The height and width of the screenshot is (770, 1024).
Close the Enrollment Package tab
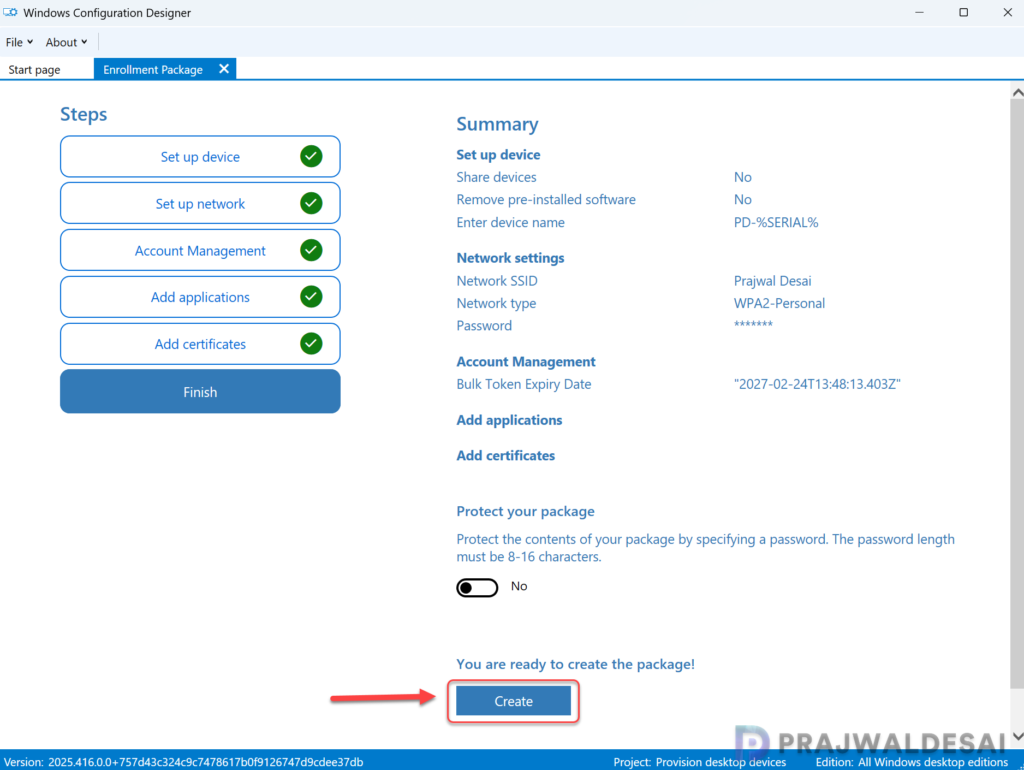coord(224,69)
